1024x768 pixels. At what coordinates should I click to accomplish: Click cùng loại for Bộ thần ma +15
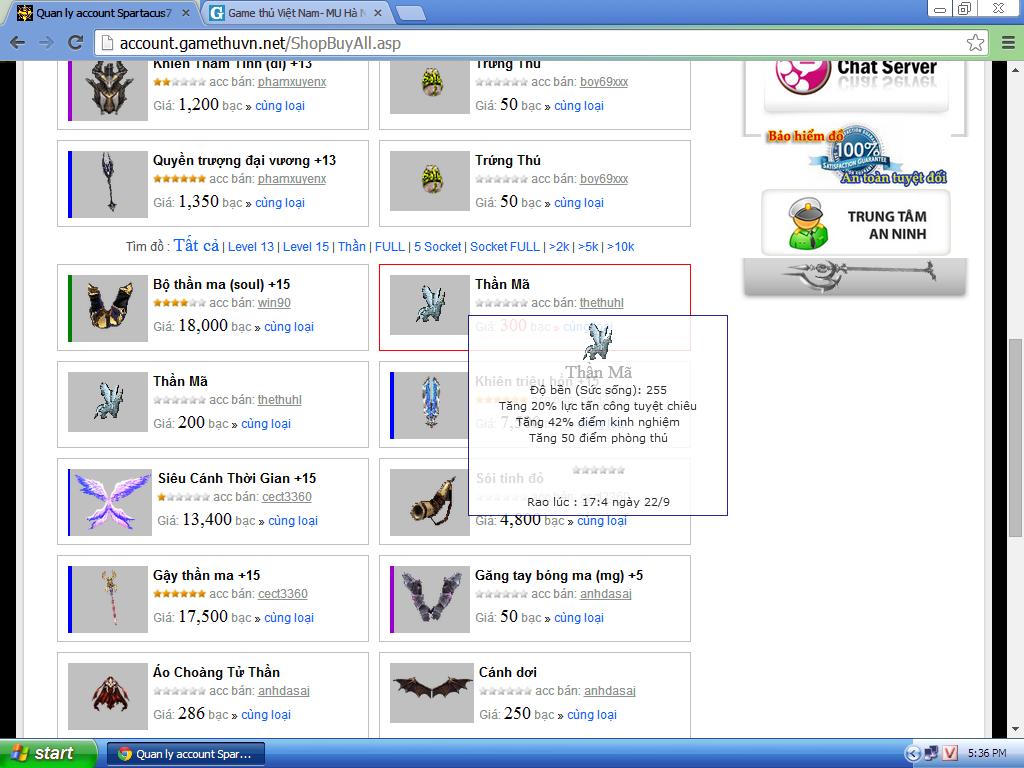click(289, 327)
